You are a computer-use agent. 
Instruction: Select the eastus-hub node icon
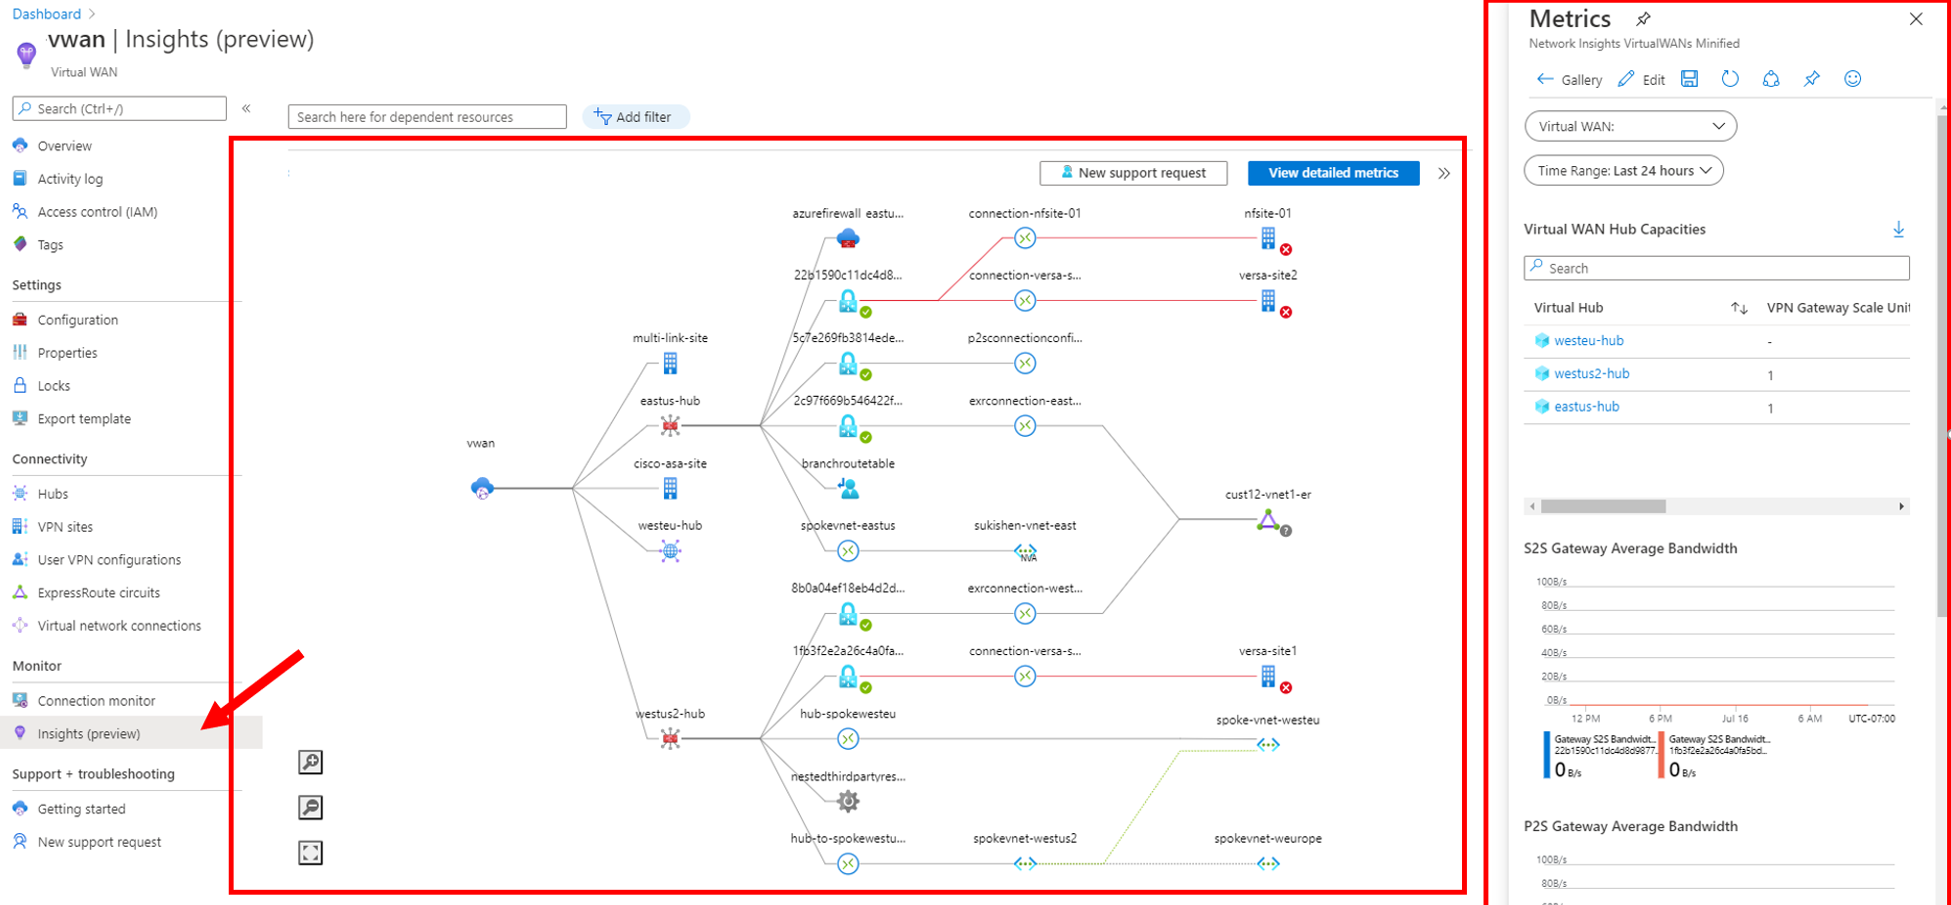pyautogui.click(x=670, y=426)
